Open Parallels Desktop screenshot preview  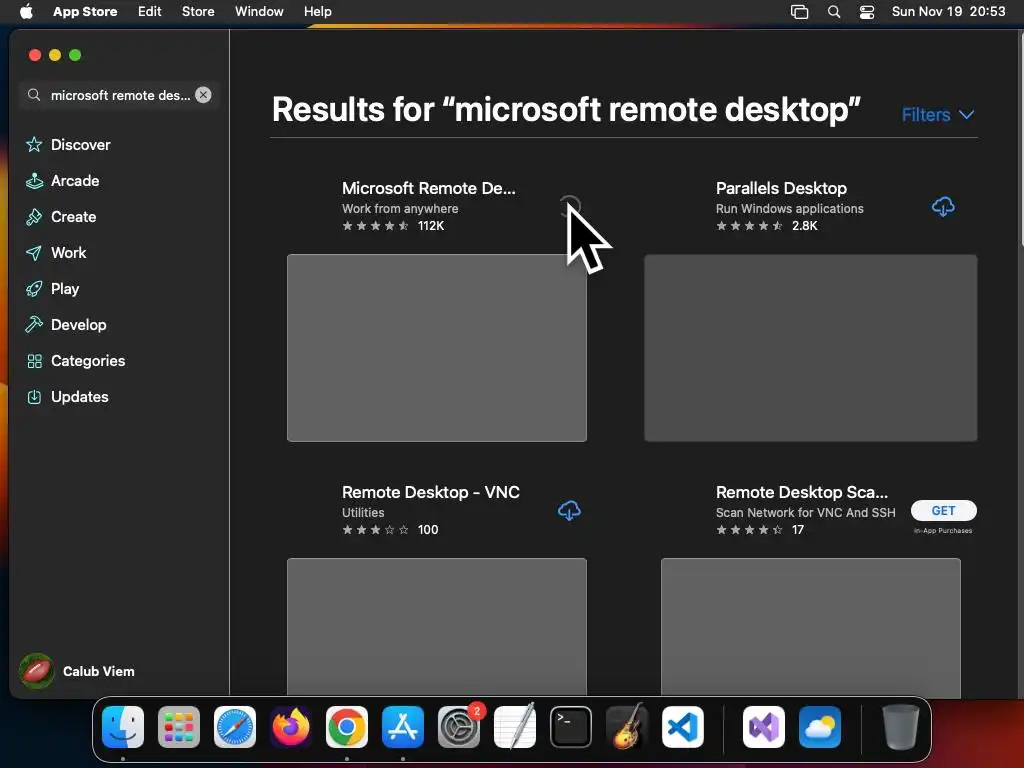coord(810,348)
